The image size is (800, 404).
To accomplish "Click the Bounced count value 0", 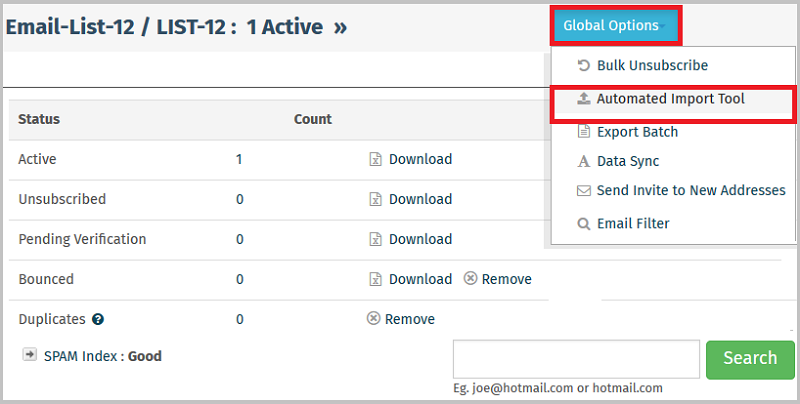I will (x=239, y=280).
